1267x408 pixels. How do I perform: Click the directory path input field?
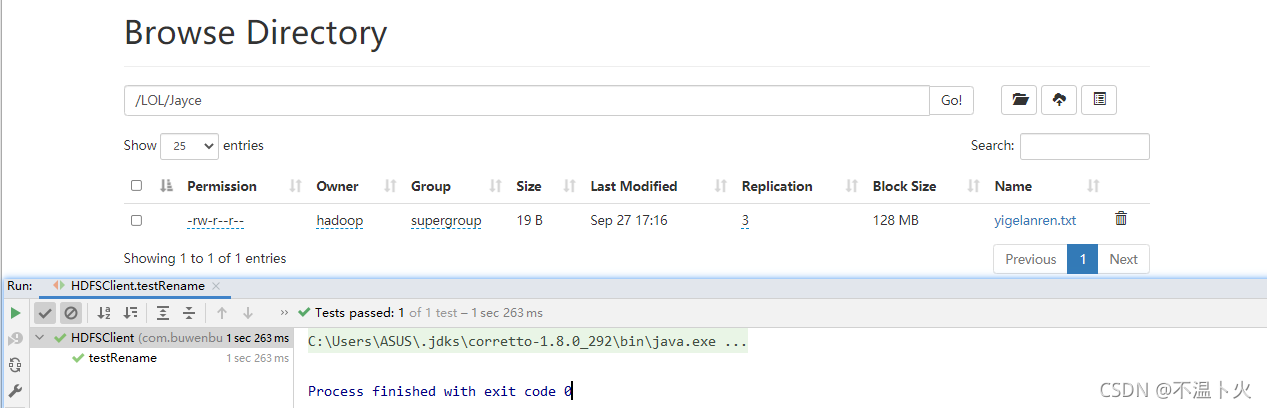coord(526,100)
